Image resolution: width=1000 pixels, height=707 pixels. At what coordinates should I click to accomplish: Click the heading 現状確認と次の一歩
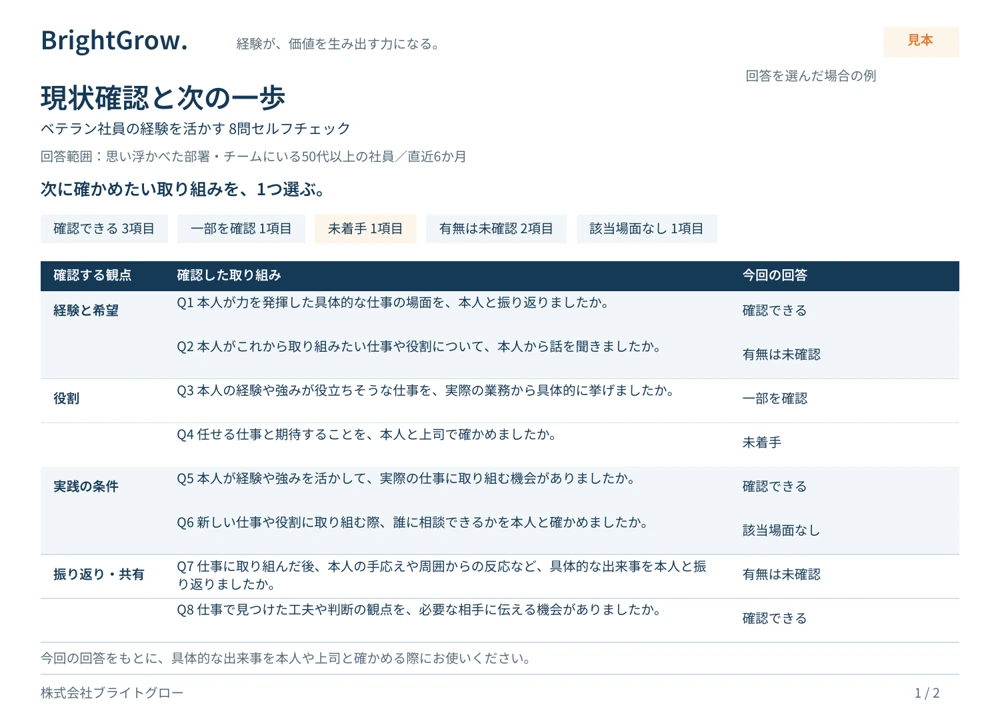click(x=163, y=98)
